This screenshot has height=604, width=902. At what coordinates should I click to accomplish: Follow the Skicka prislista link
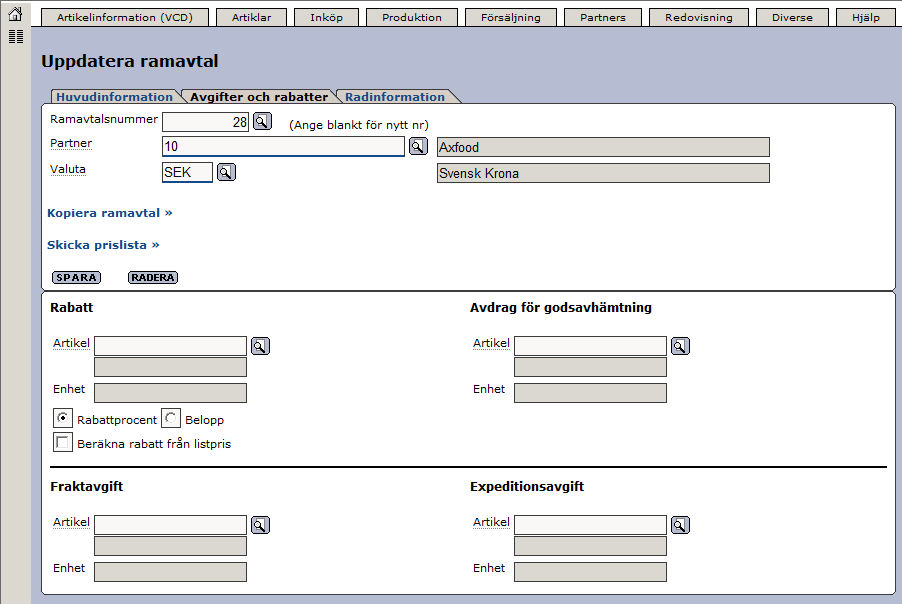[103, 245]
